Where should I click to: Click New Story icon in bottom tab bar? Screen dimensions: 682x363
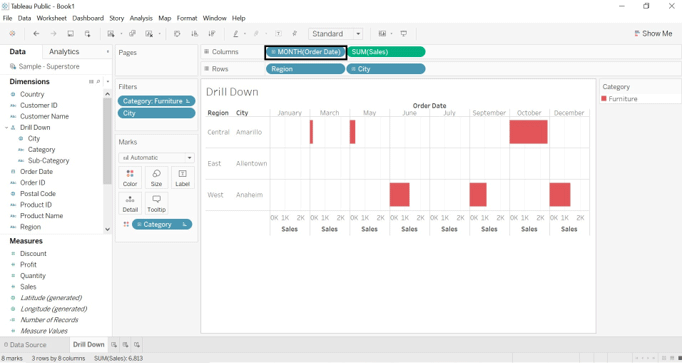(x=137, y=345)
